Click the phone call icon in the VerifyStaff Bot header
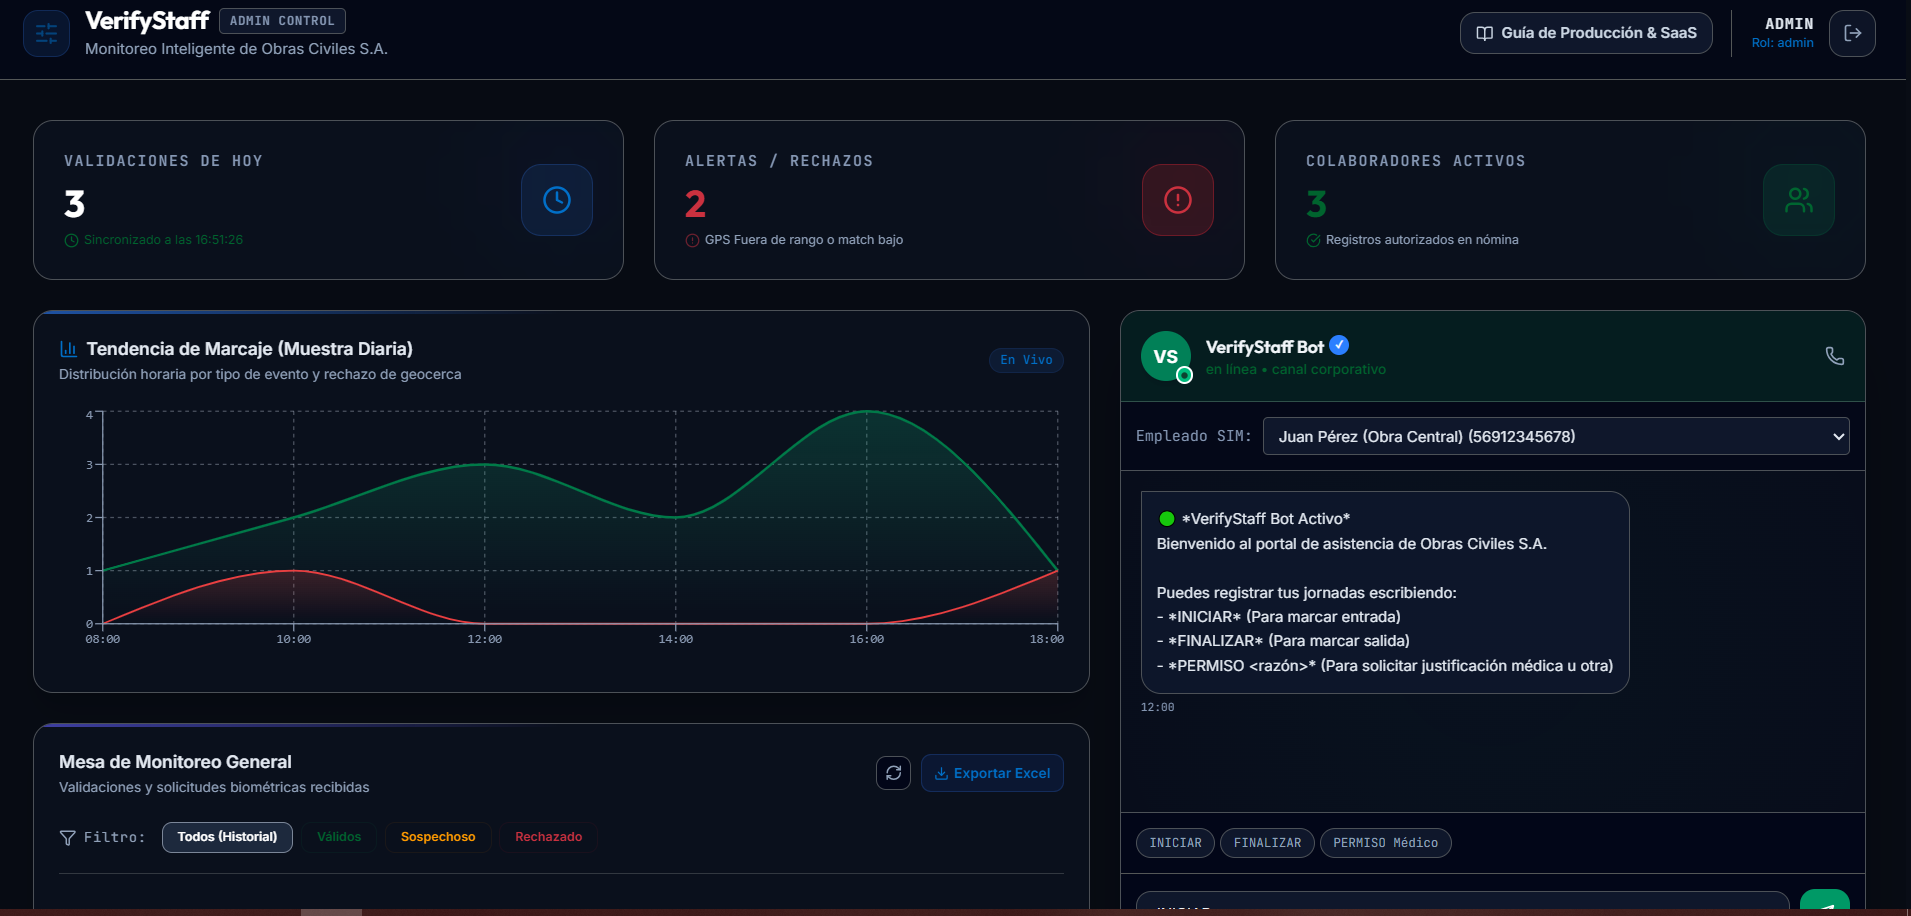This screenshot has width=1911, height=916. point(1835,356)
